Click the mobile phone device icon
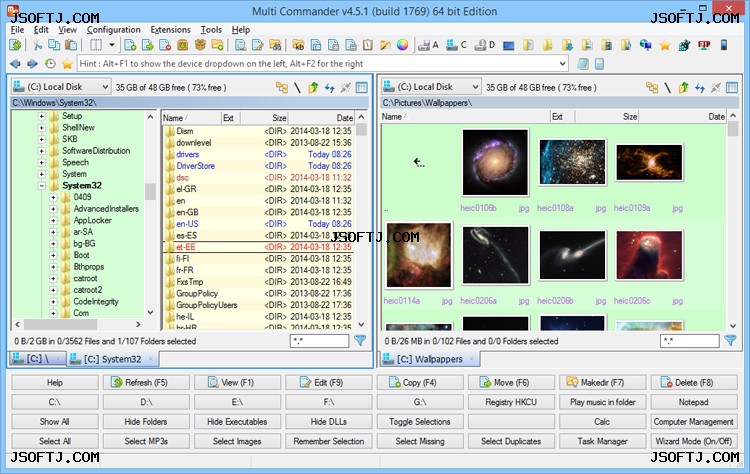The image size is (750, 474). pyautogui.click(x=724, y=45)
